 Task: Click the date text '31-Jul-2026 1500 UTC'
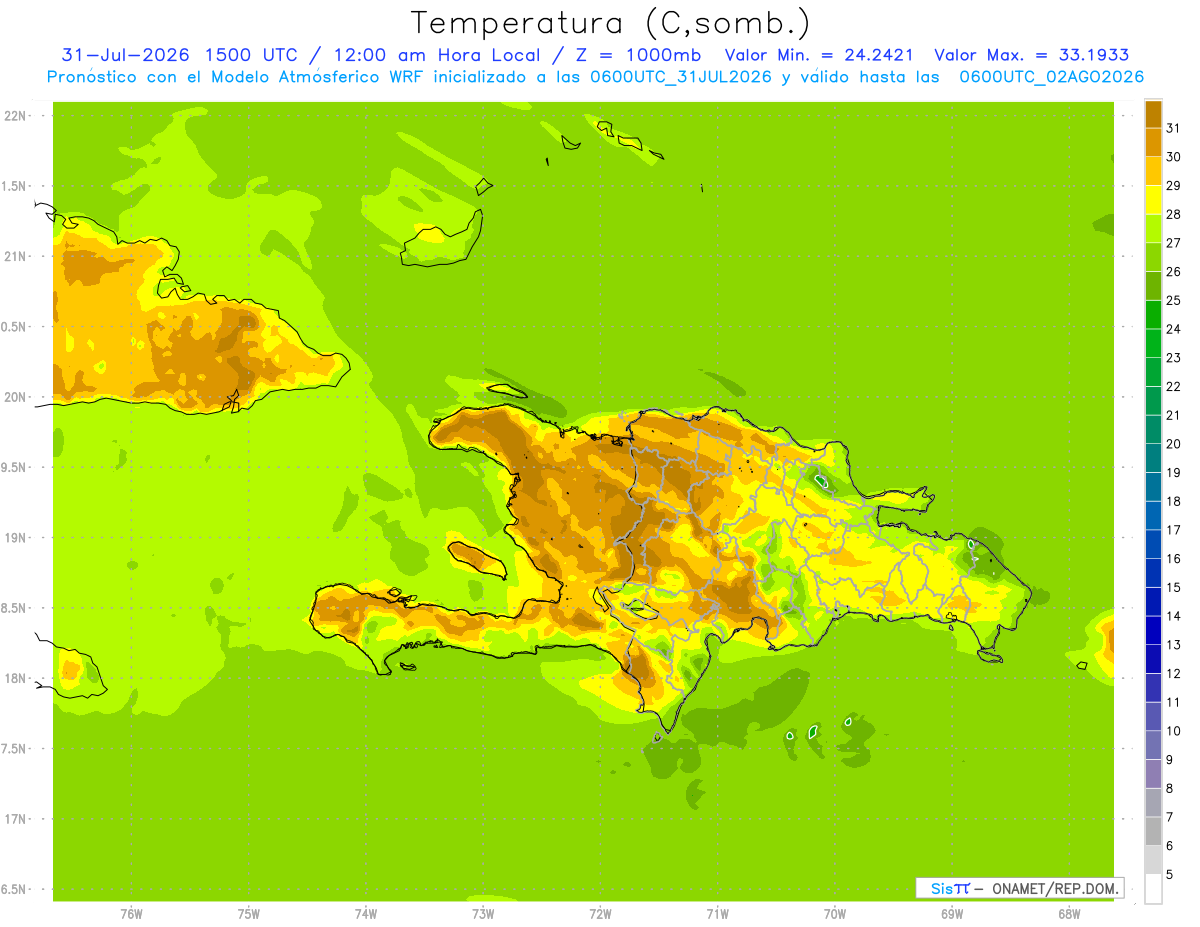point(180,55)
